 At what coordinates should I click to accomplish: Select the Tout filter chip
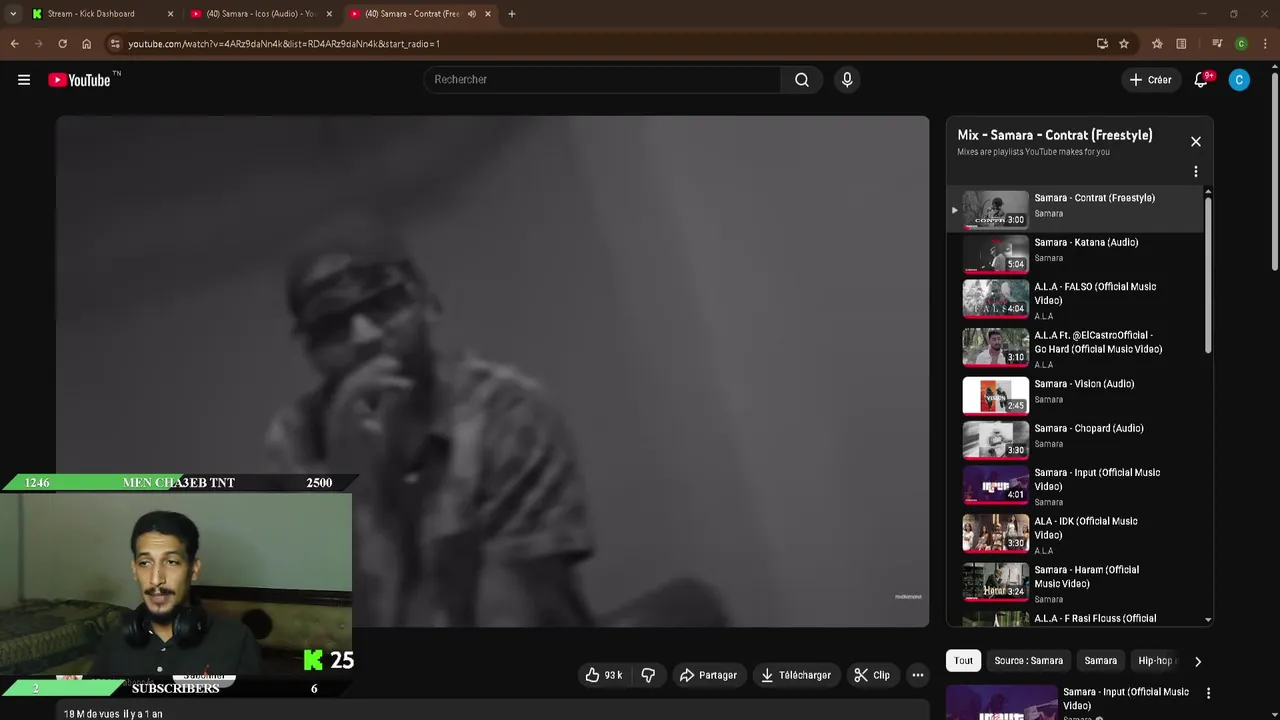[x=963, y=661]
